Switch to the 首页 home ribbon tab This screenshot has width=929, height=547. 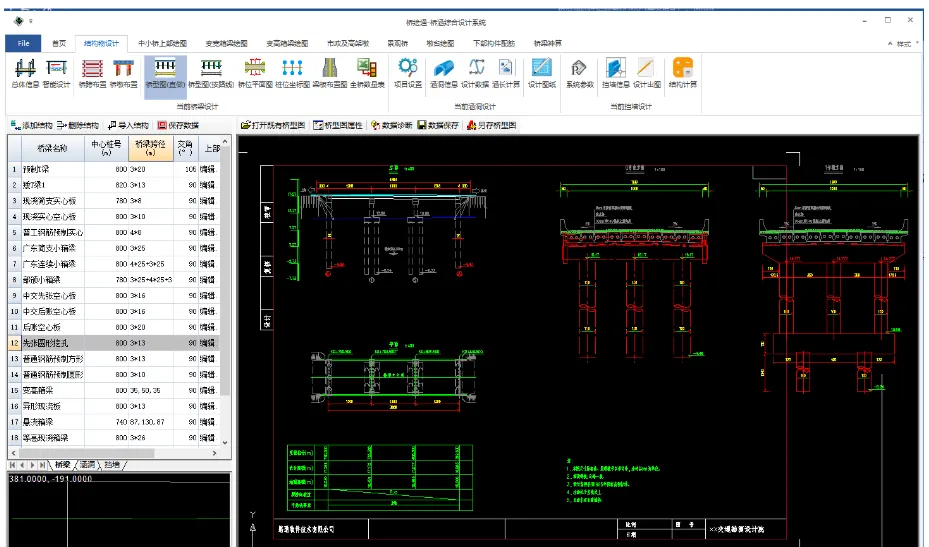tap(59, 43)
